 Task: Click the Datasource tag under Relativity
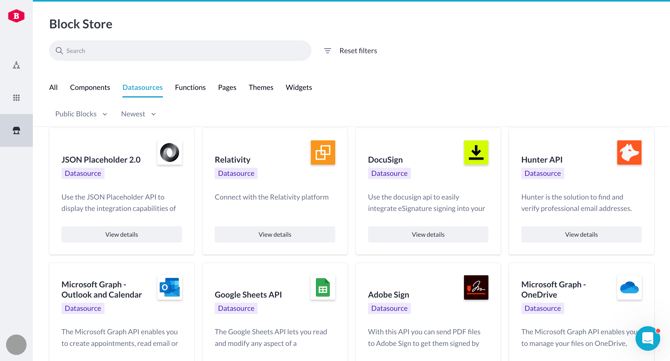pos(236,173)
